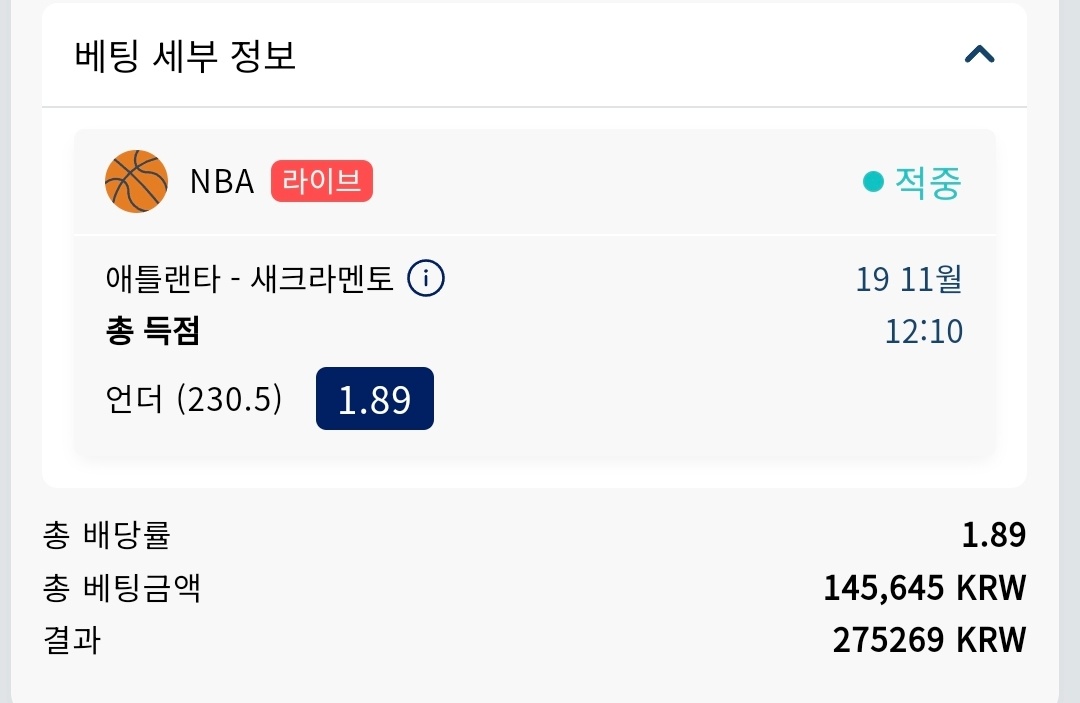Collapse the 베팅 세부 정보 section chevron
The height and width of the screenshot is (703, 1080).
click(979, 55)
